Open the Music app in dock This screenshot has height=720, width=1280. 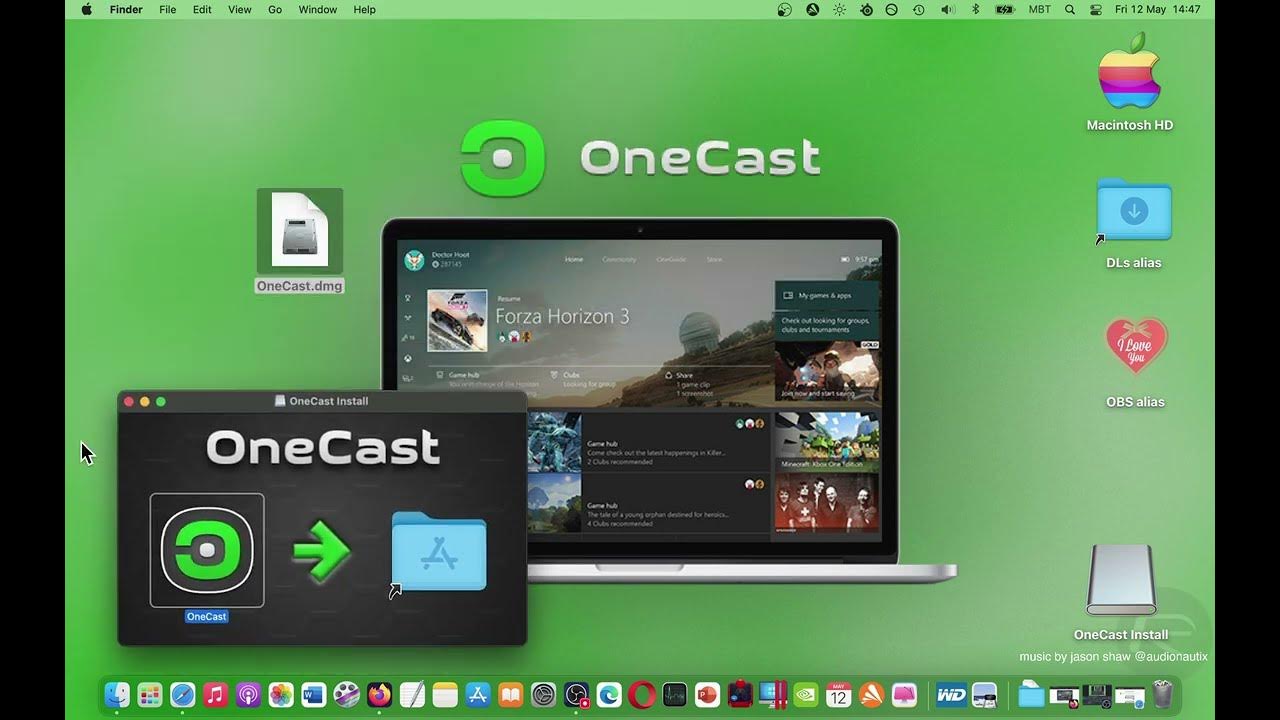215,694
